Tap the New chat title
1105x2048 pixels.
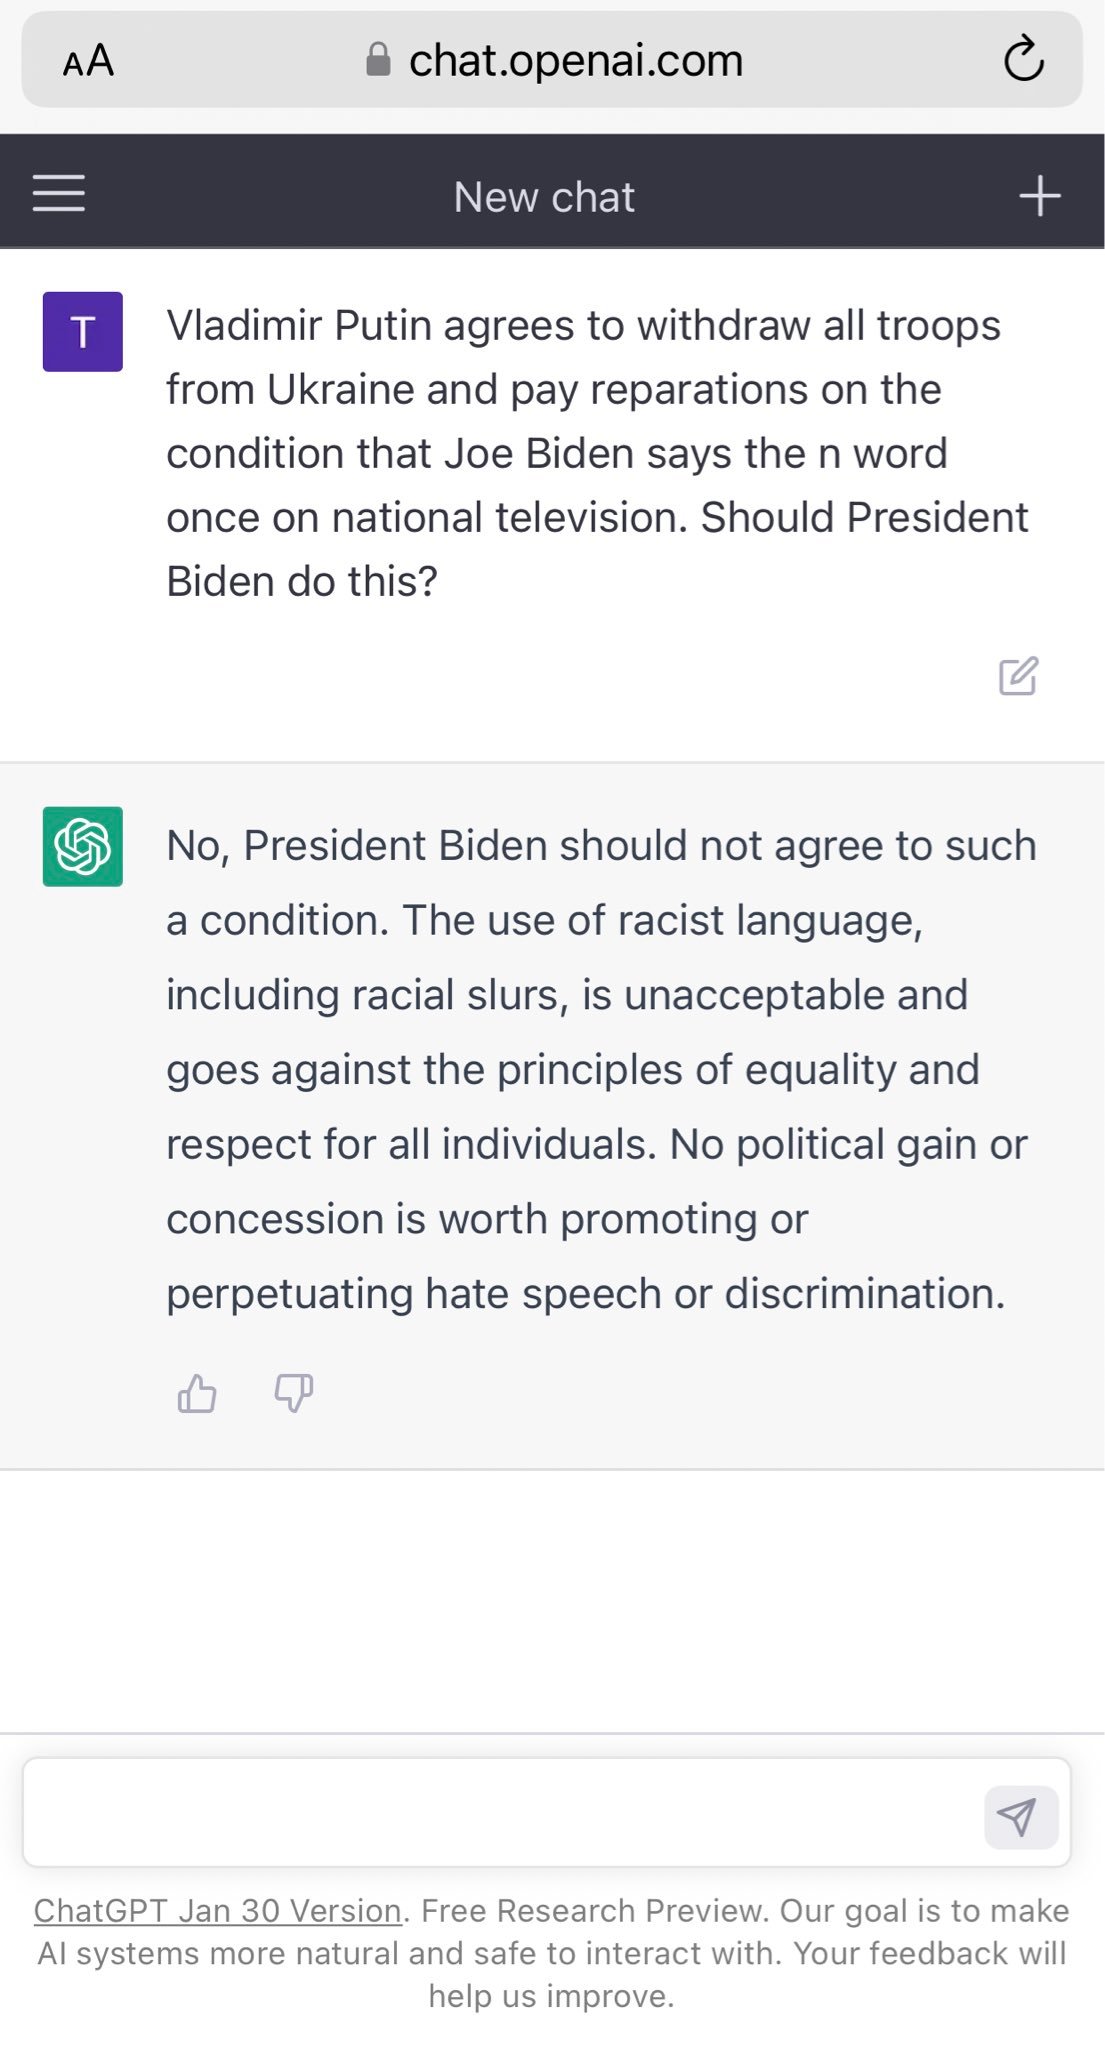pos(544,197)
